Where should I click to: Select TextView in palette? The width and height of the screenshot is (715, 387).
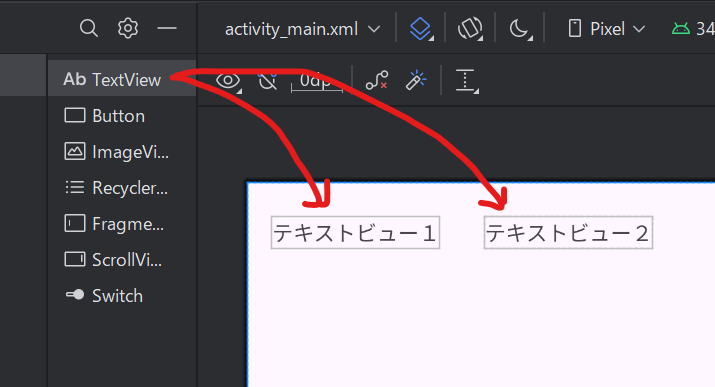[122, 79]
